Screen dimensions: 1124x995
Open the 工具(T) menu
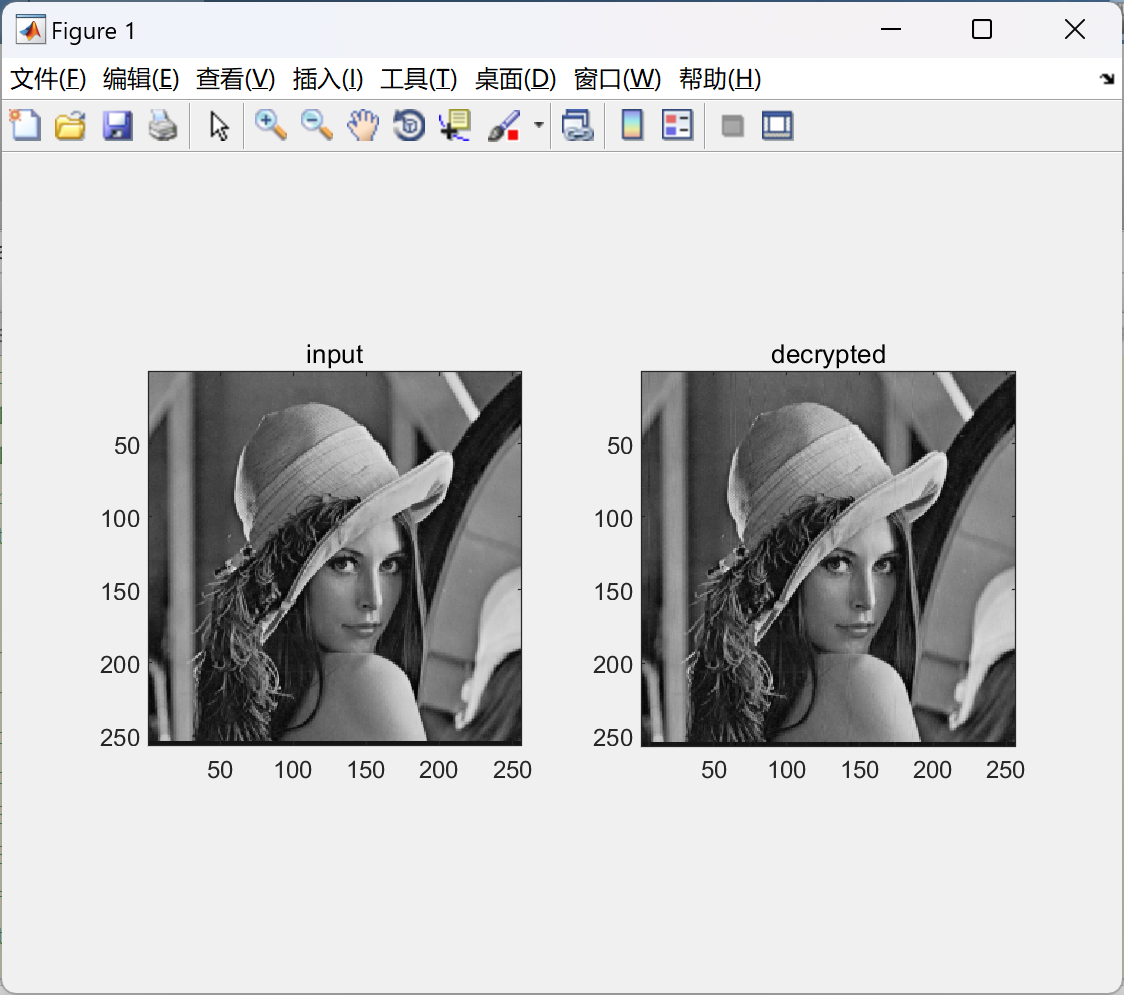pos(419,79)
